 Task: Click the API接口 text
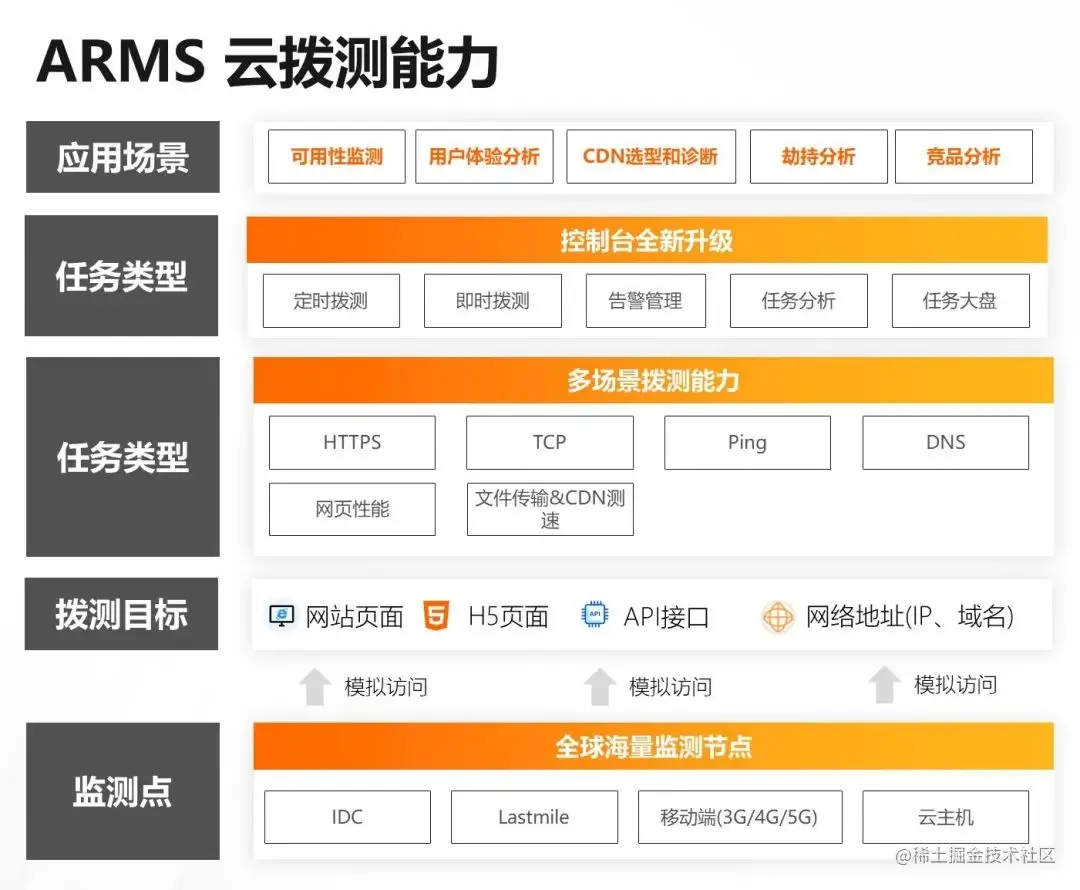tap(666, 617)
